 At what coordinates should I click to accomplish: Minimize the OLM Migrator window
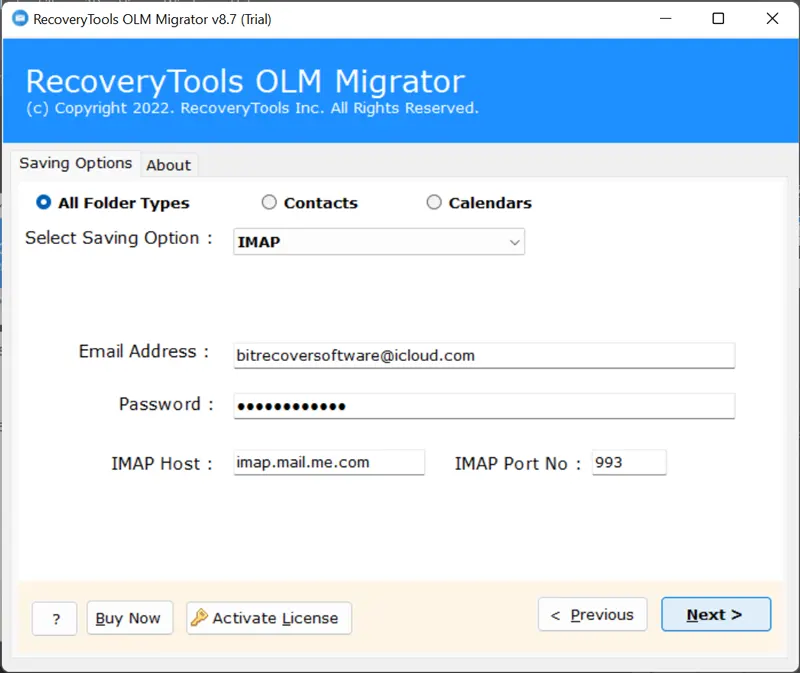[664, 19]
